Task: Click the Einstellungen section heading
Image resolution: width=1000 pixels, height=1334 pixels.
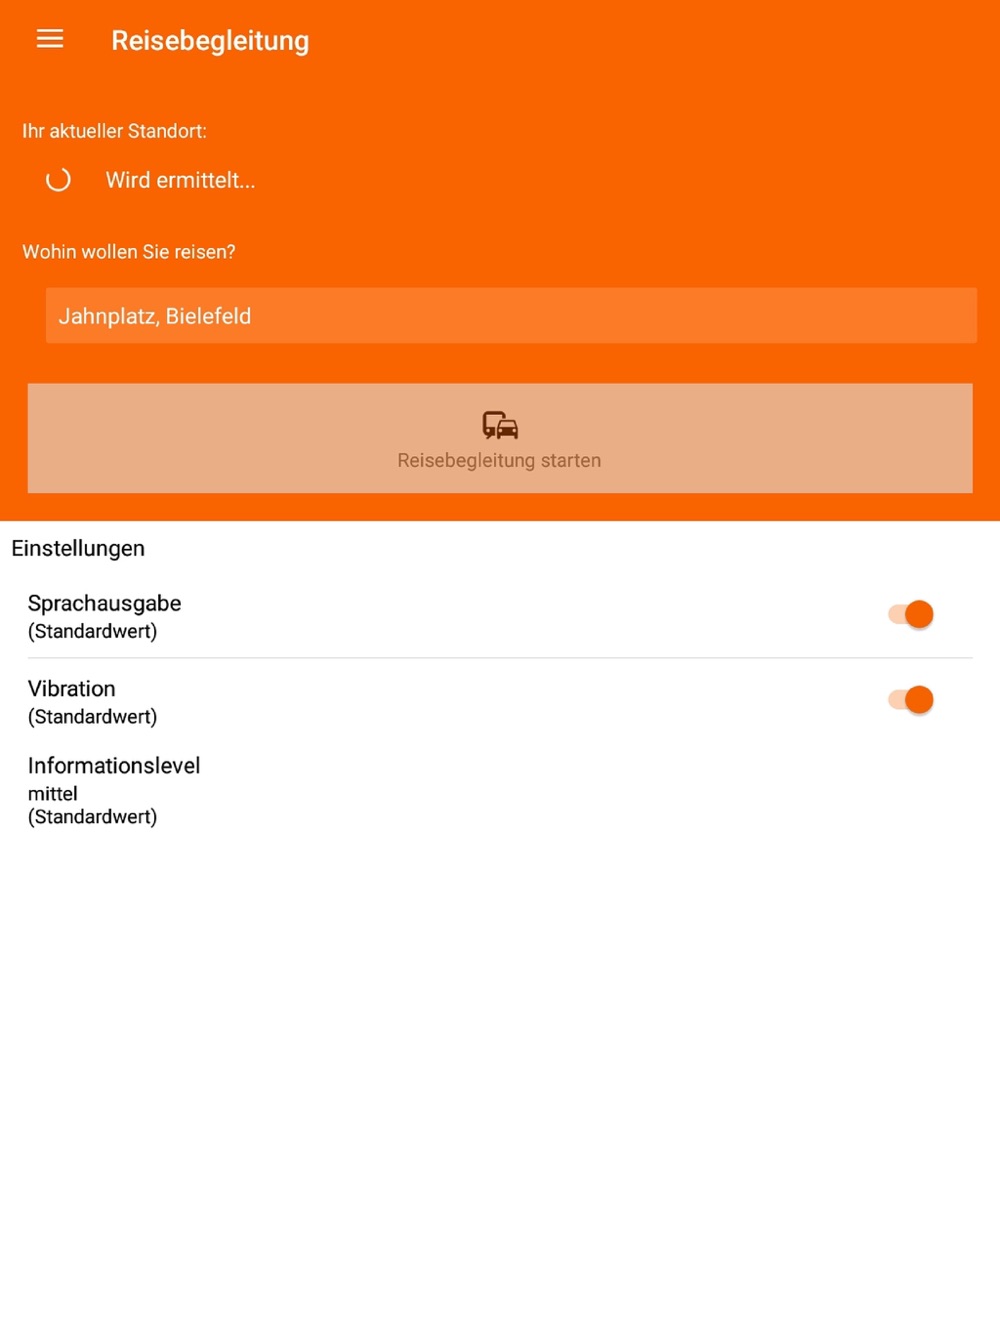Action: coord(78,548)
